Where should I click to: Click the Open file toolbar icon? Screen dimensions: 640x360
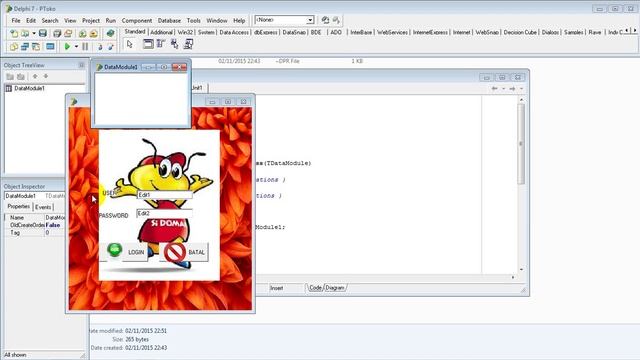pyautogui.click(x=25, y=33)
